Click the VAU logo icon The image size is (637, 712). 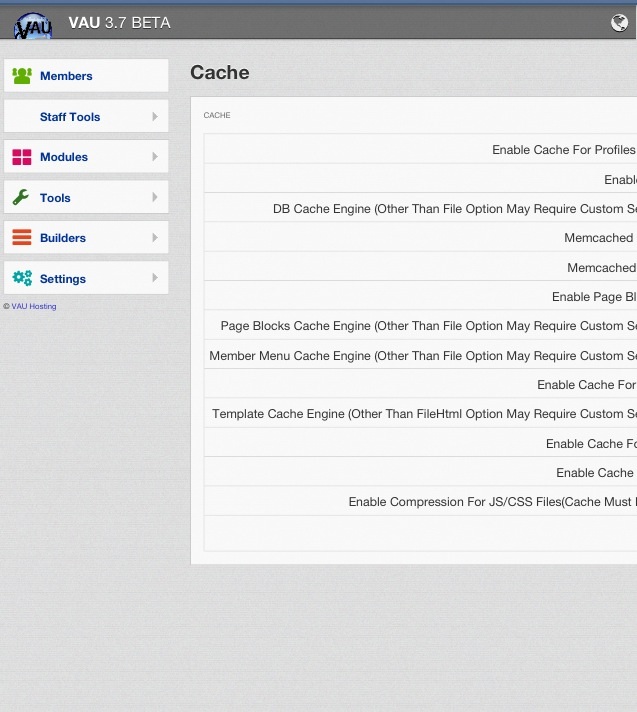click(x=34, y=25)
